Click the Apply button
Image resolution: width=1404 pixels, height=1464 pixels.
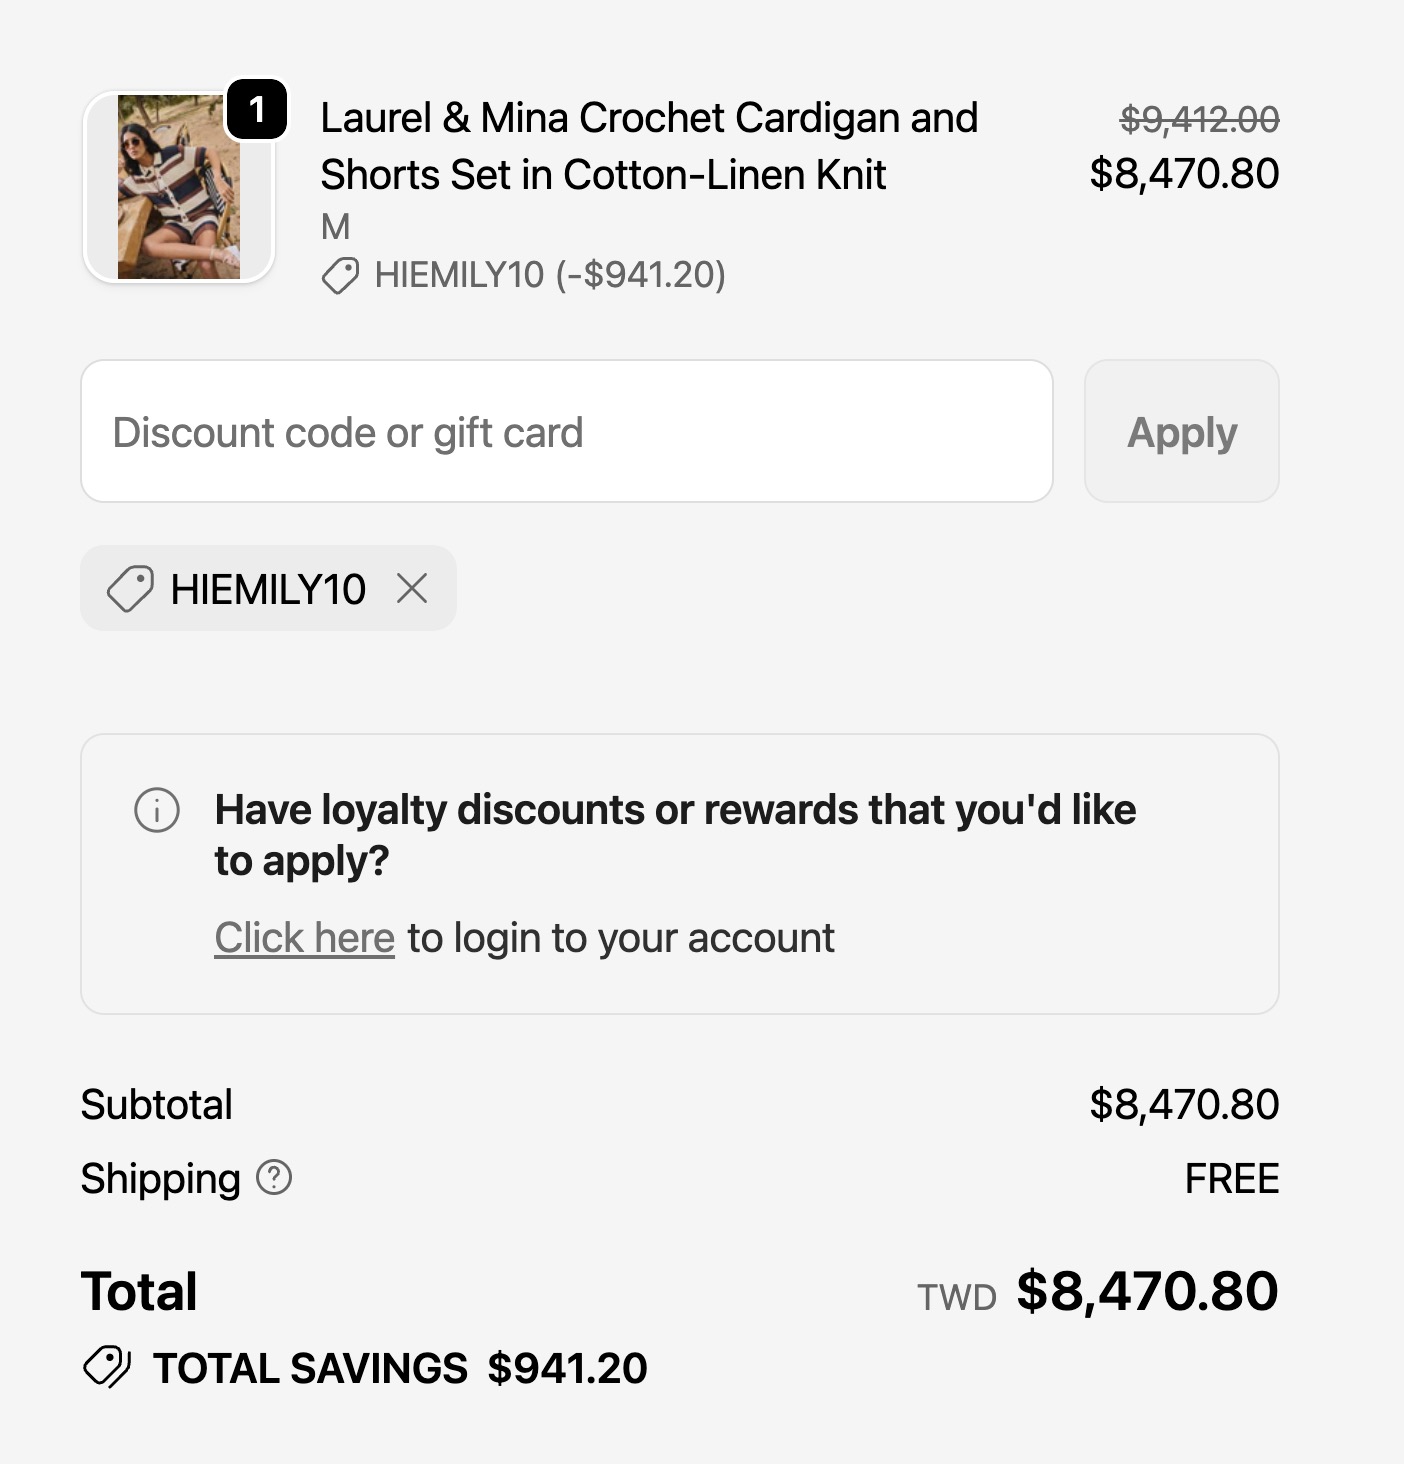(1182, 431)
